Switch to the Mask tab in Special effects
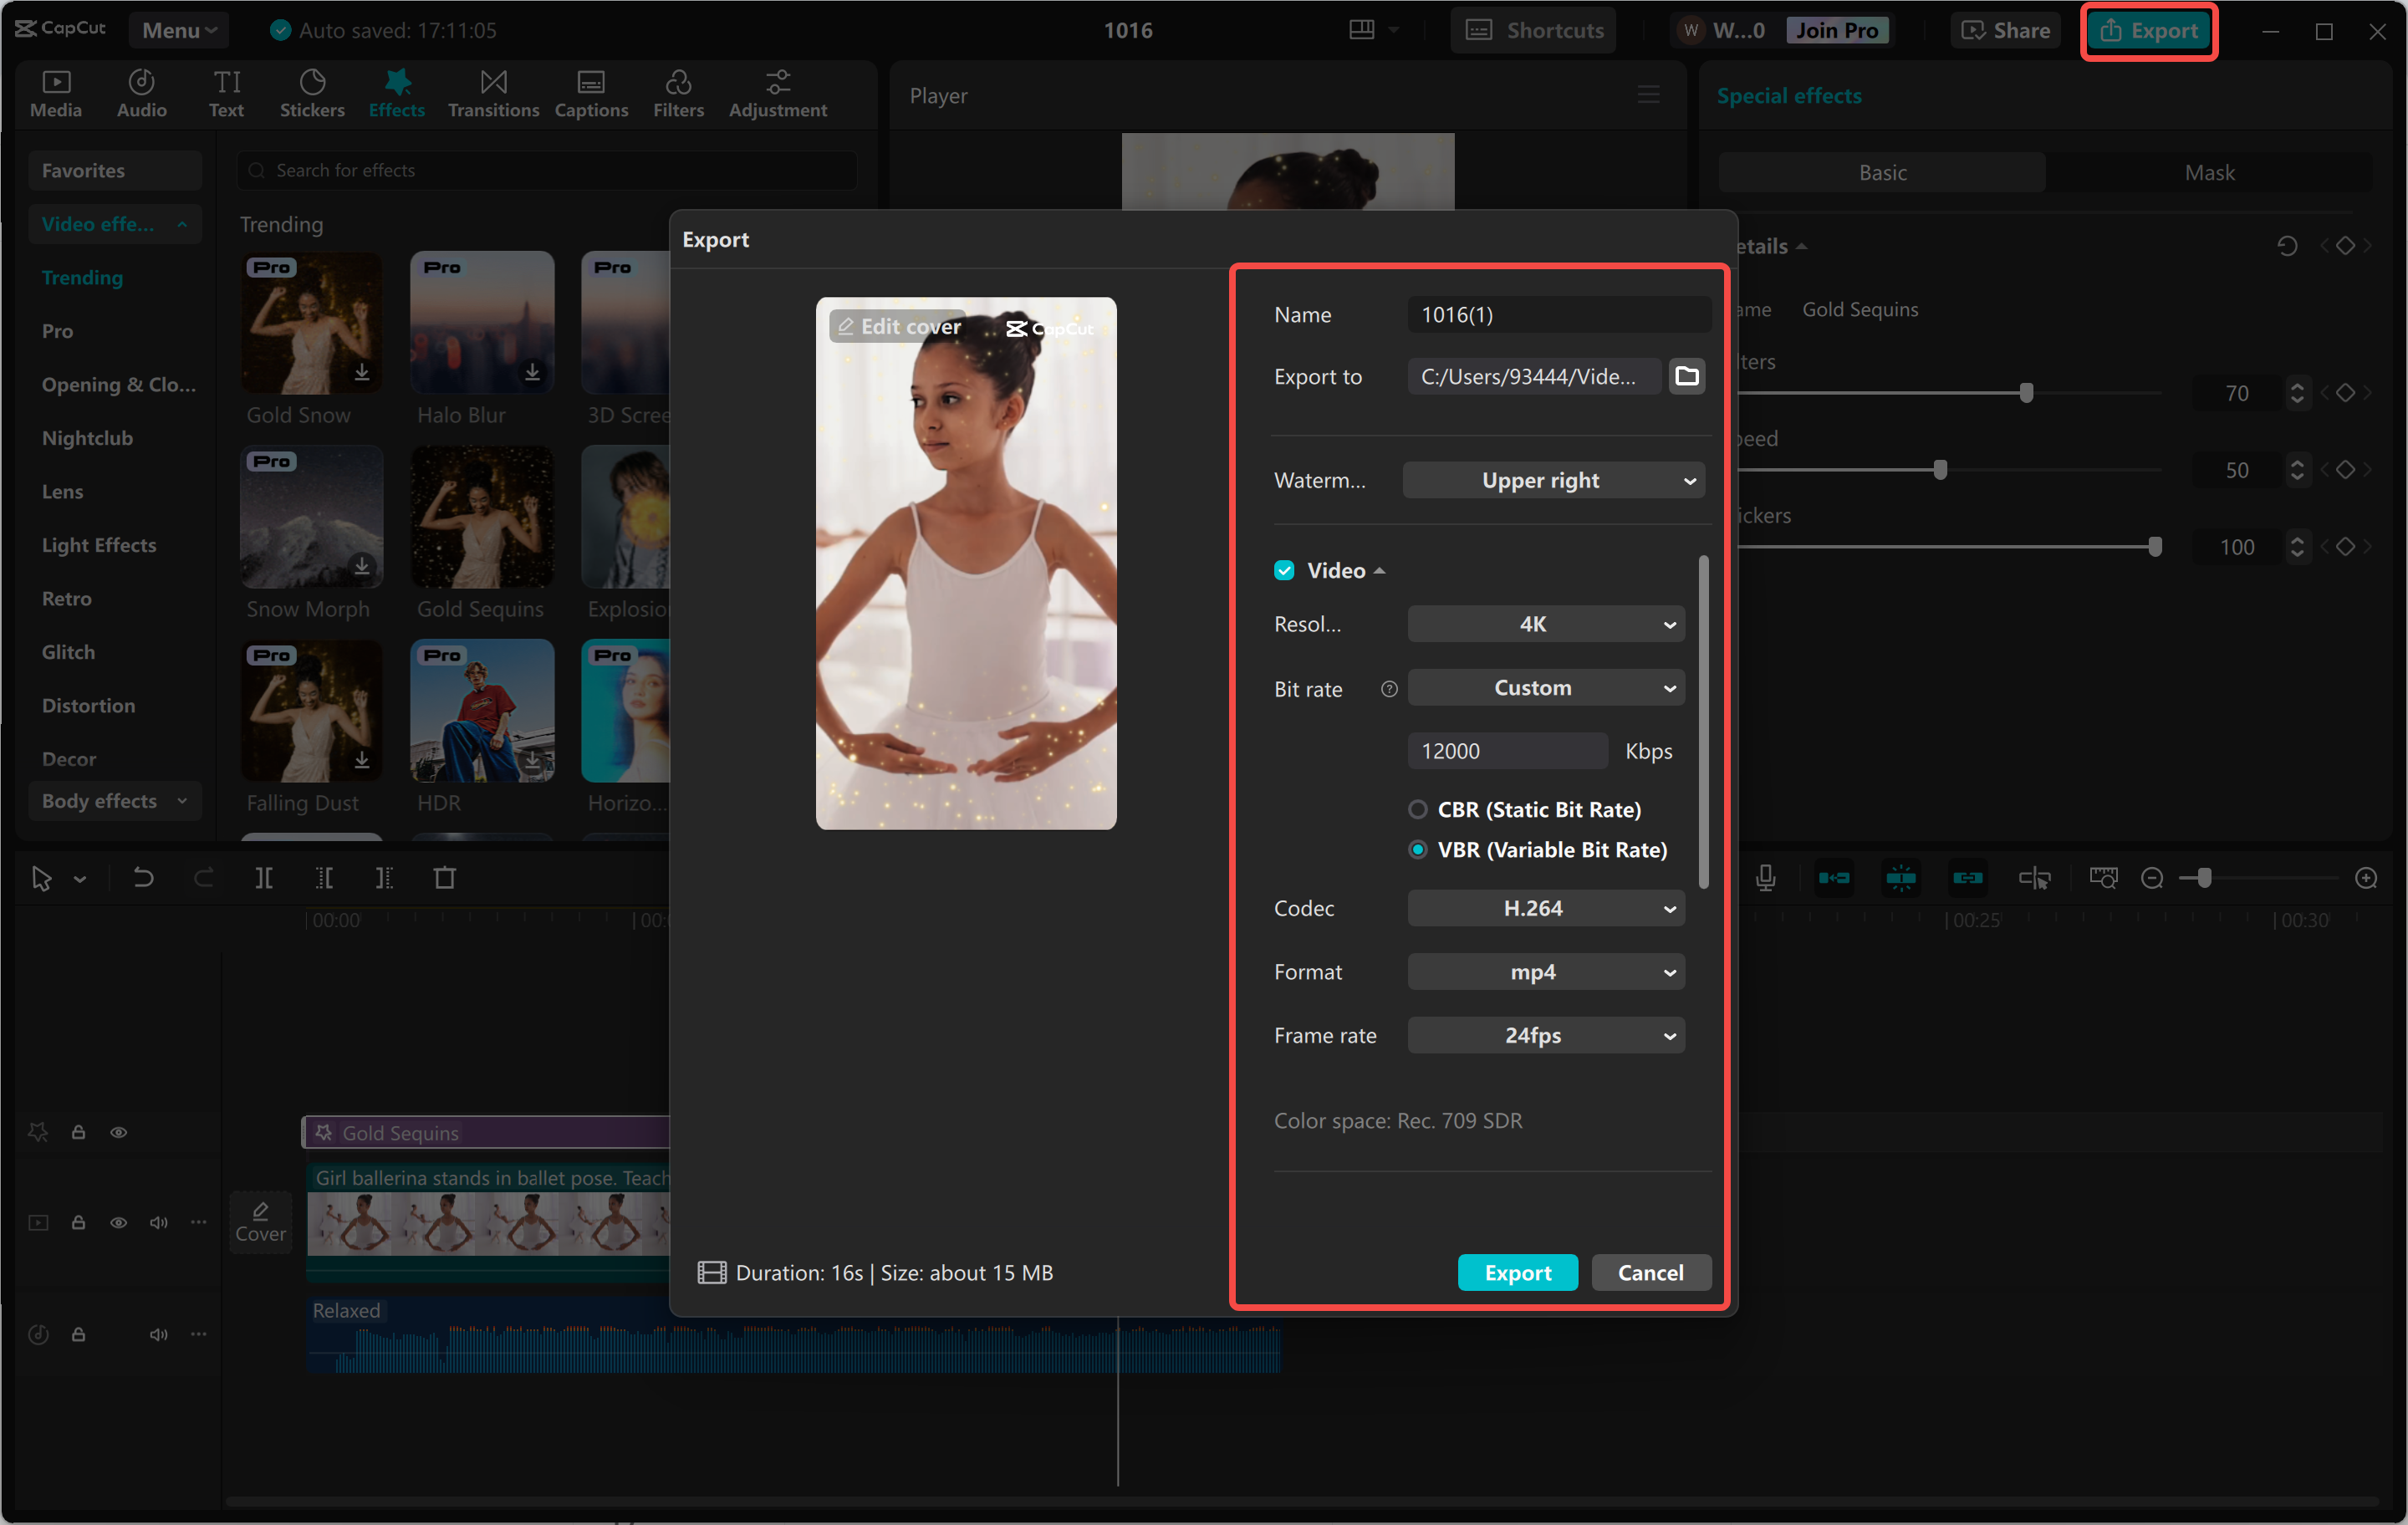 pos(2210,171)
